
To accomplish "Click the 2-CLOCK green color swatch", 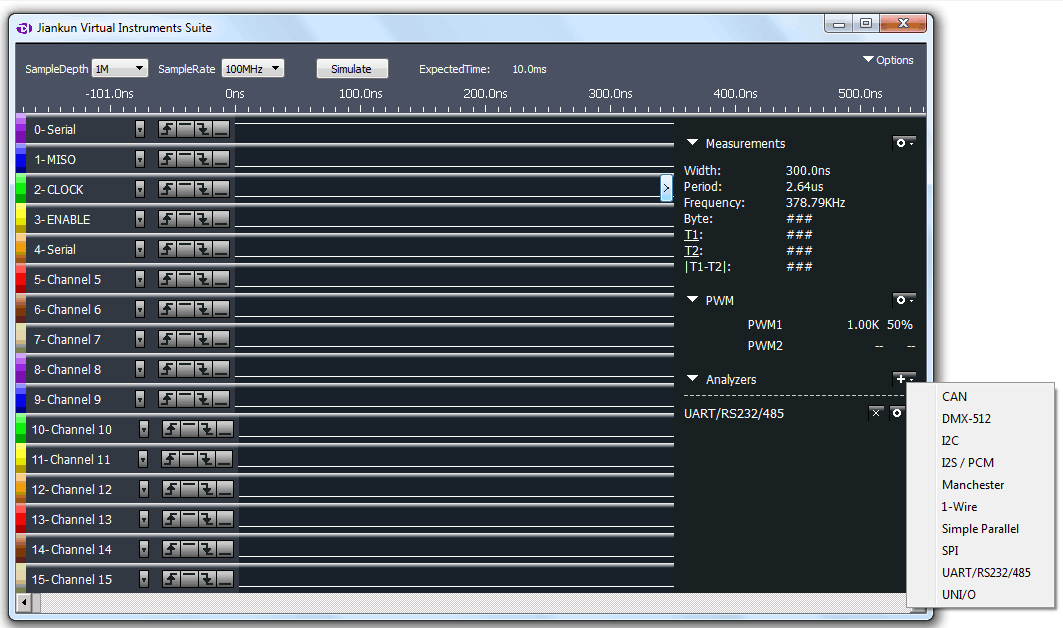I will [x=21, y=189].
